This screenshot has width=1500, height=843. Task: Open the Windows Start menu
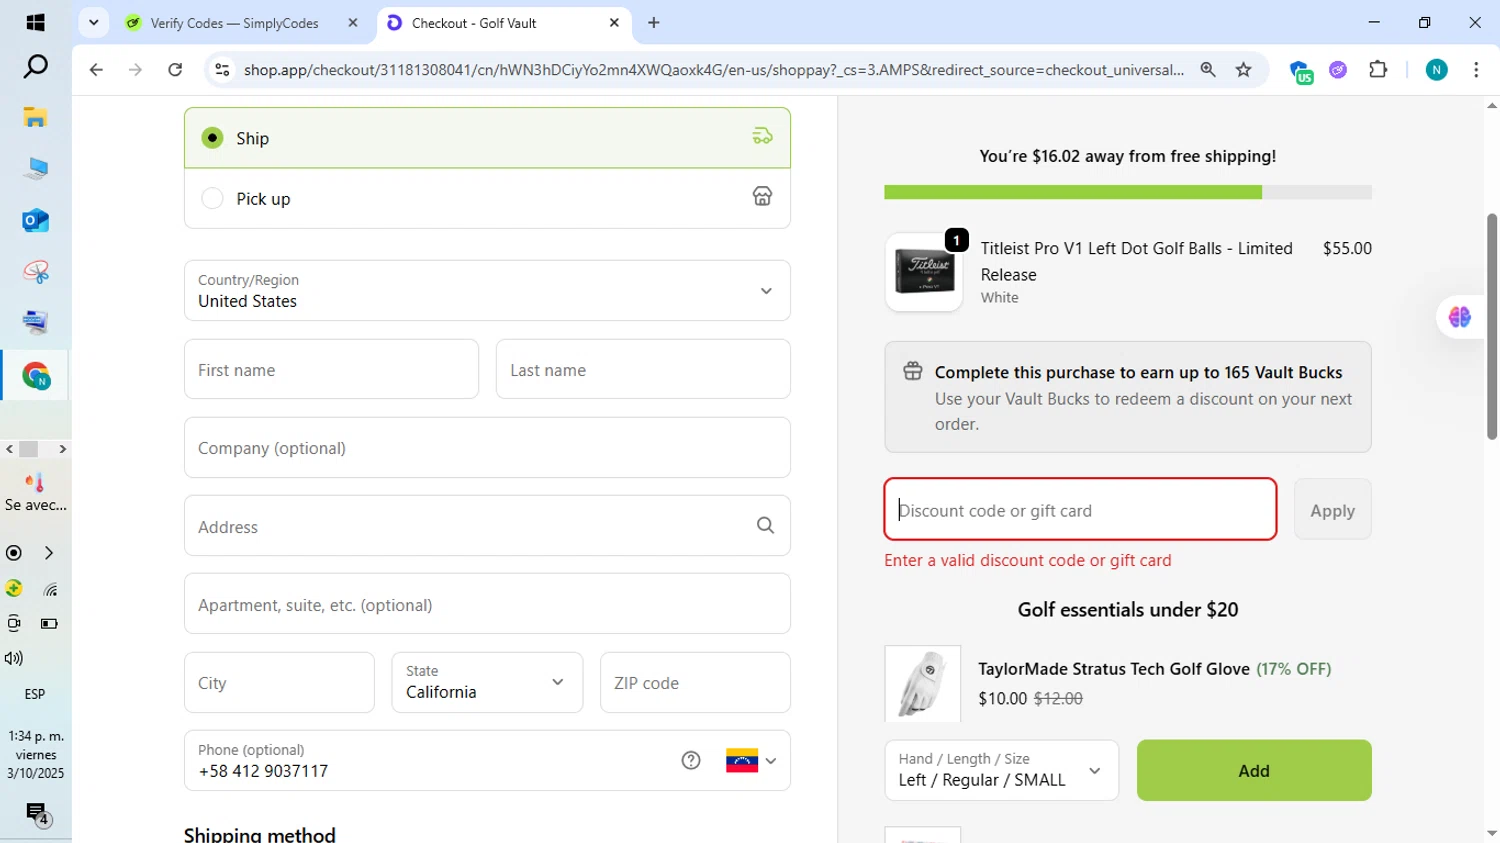click(35, 22)
